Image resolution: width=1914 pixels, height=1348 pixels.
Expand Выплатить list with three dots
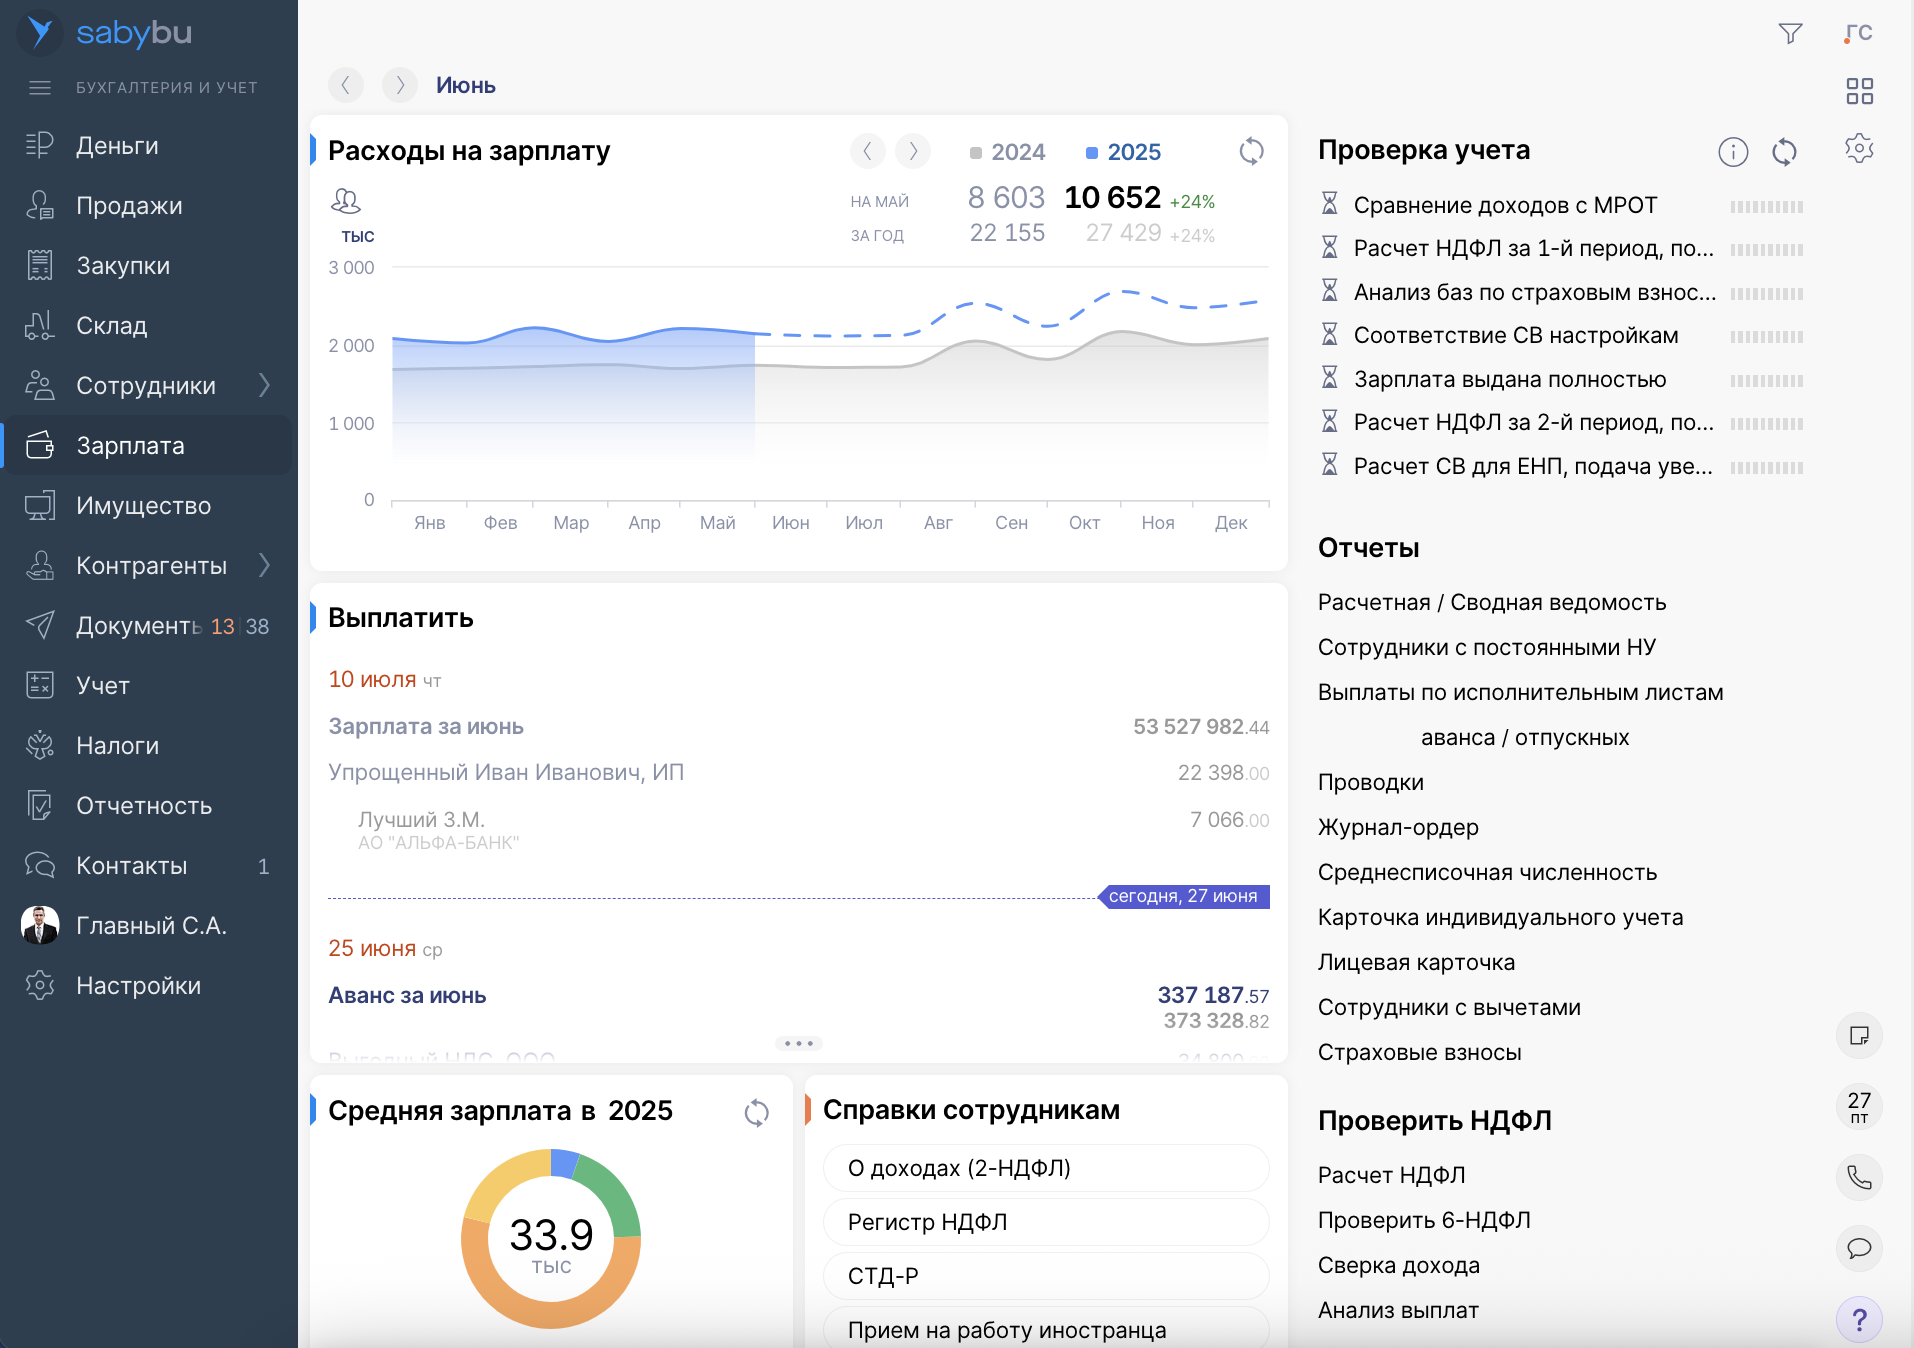(798, 1043)
